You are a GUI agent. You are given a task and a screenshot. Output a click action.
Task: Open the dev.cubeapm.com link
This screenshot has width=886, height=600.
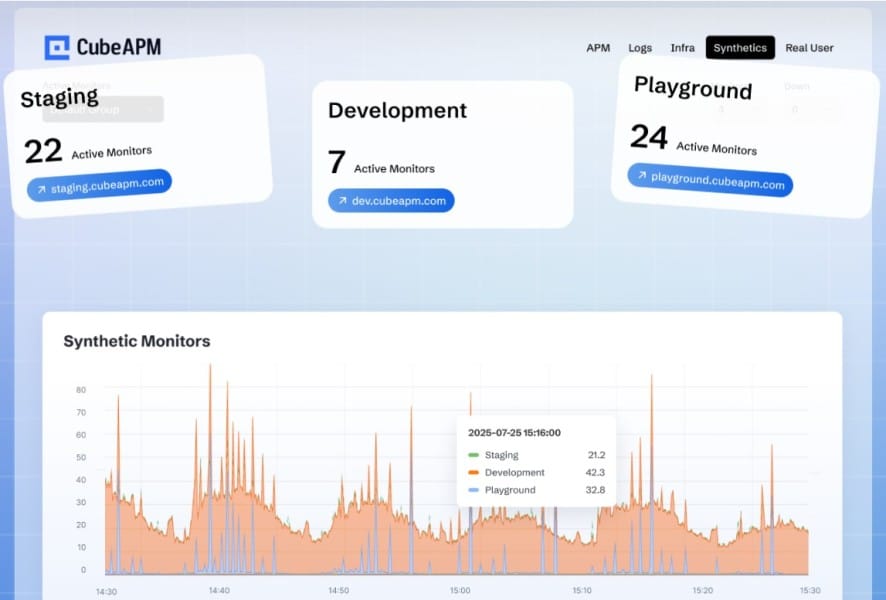[390, 200]
